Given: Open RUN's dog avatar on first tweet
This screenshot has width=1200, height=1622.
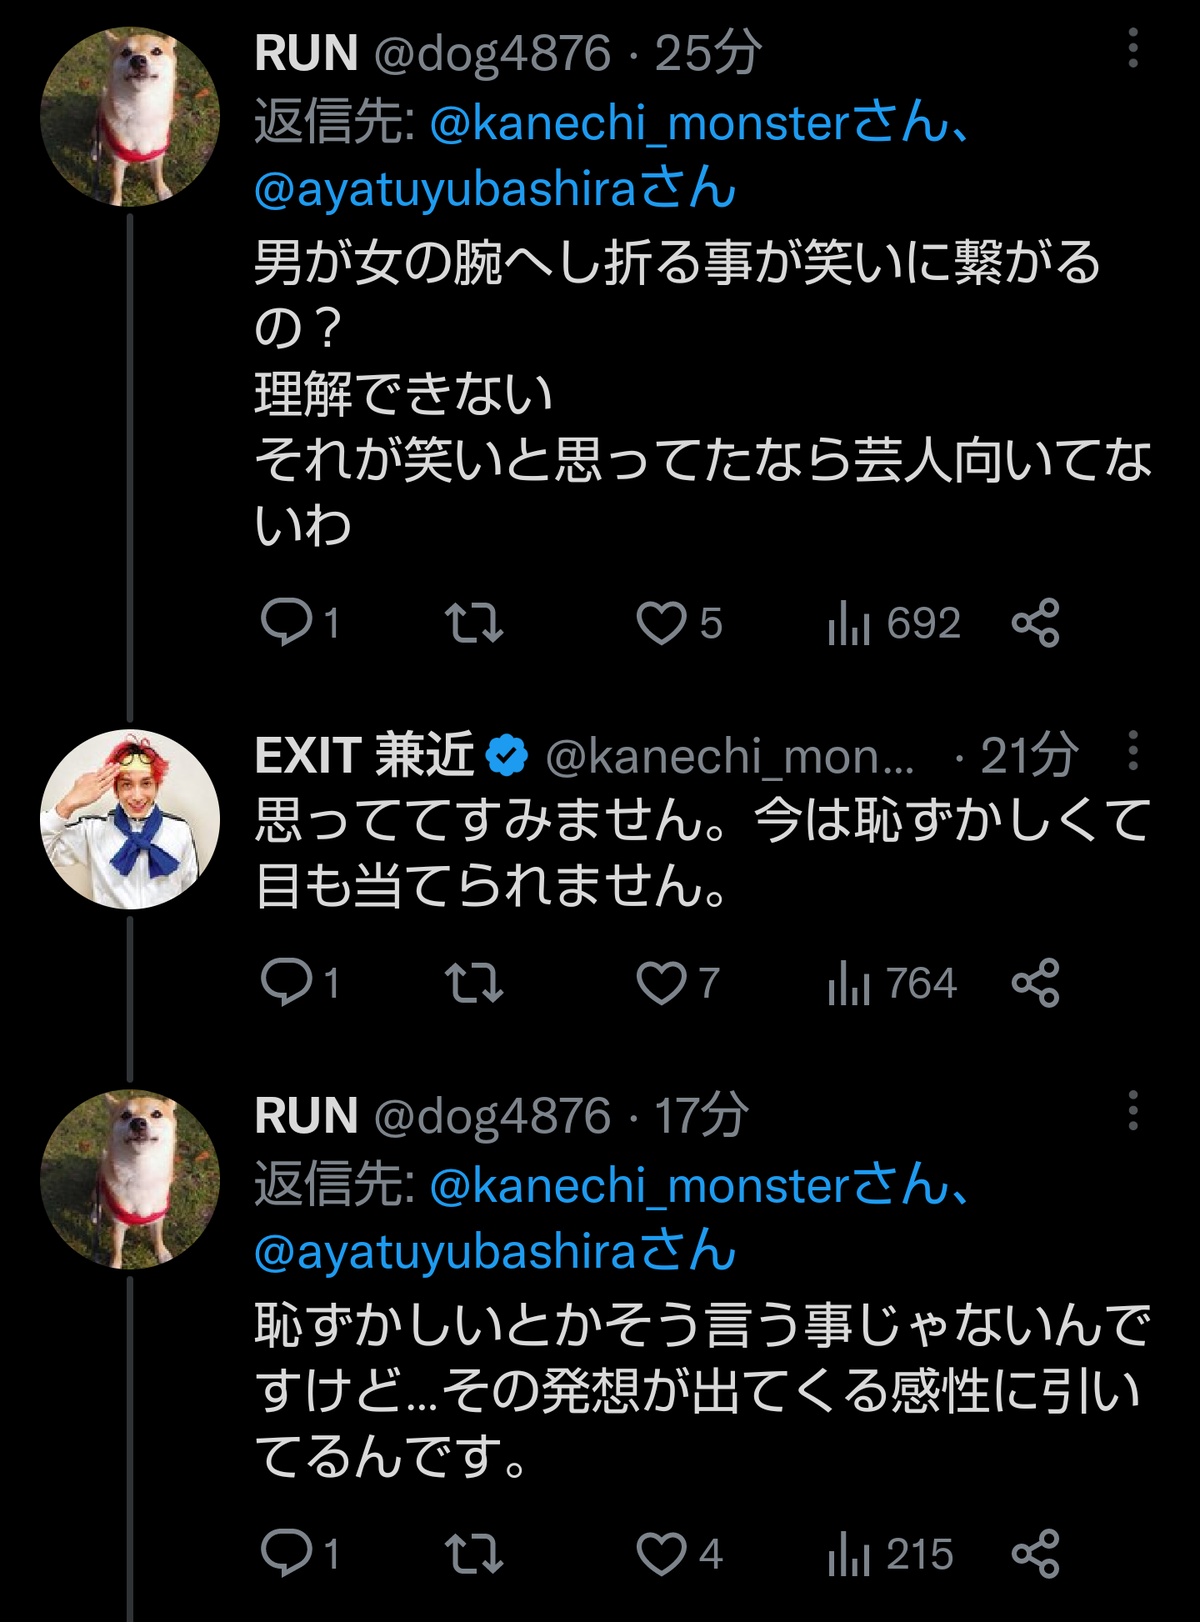Looking at the screenshot, I should point(130,117).
